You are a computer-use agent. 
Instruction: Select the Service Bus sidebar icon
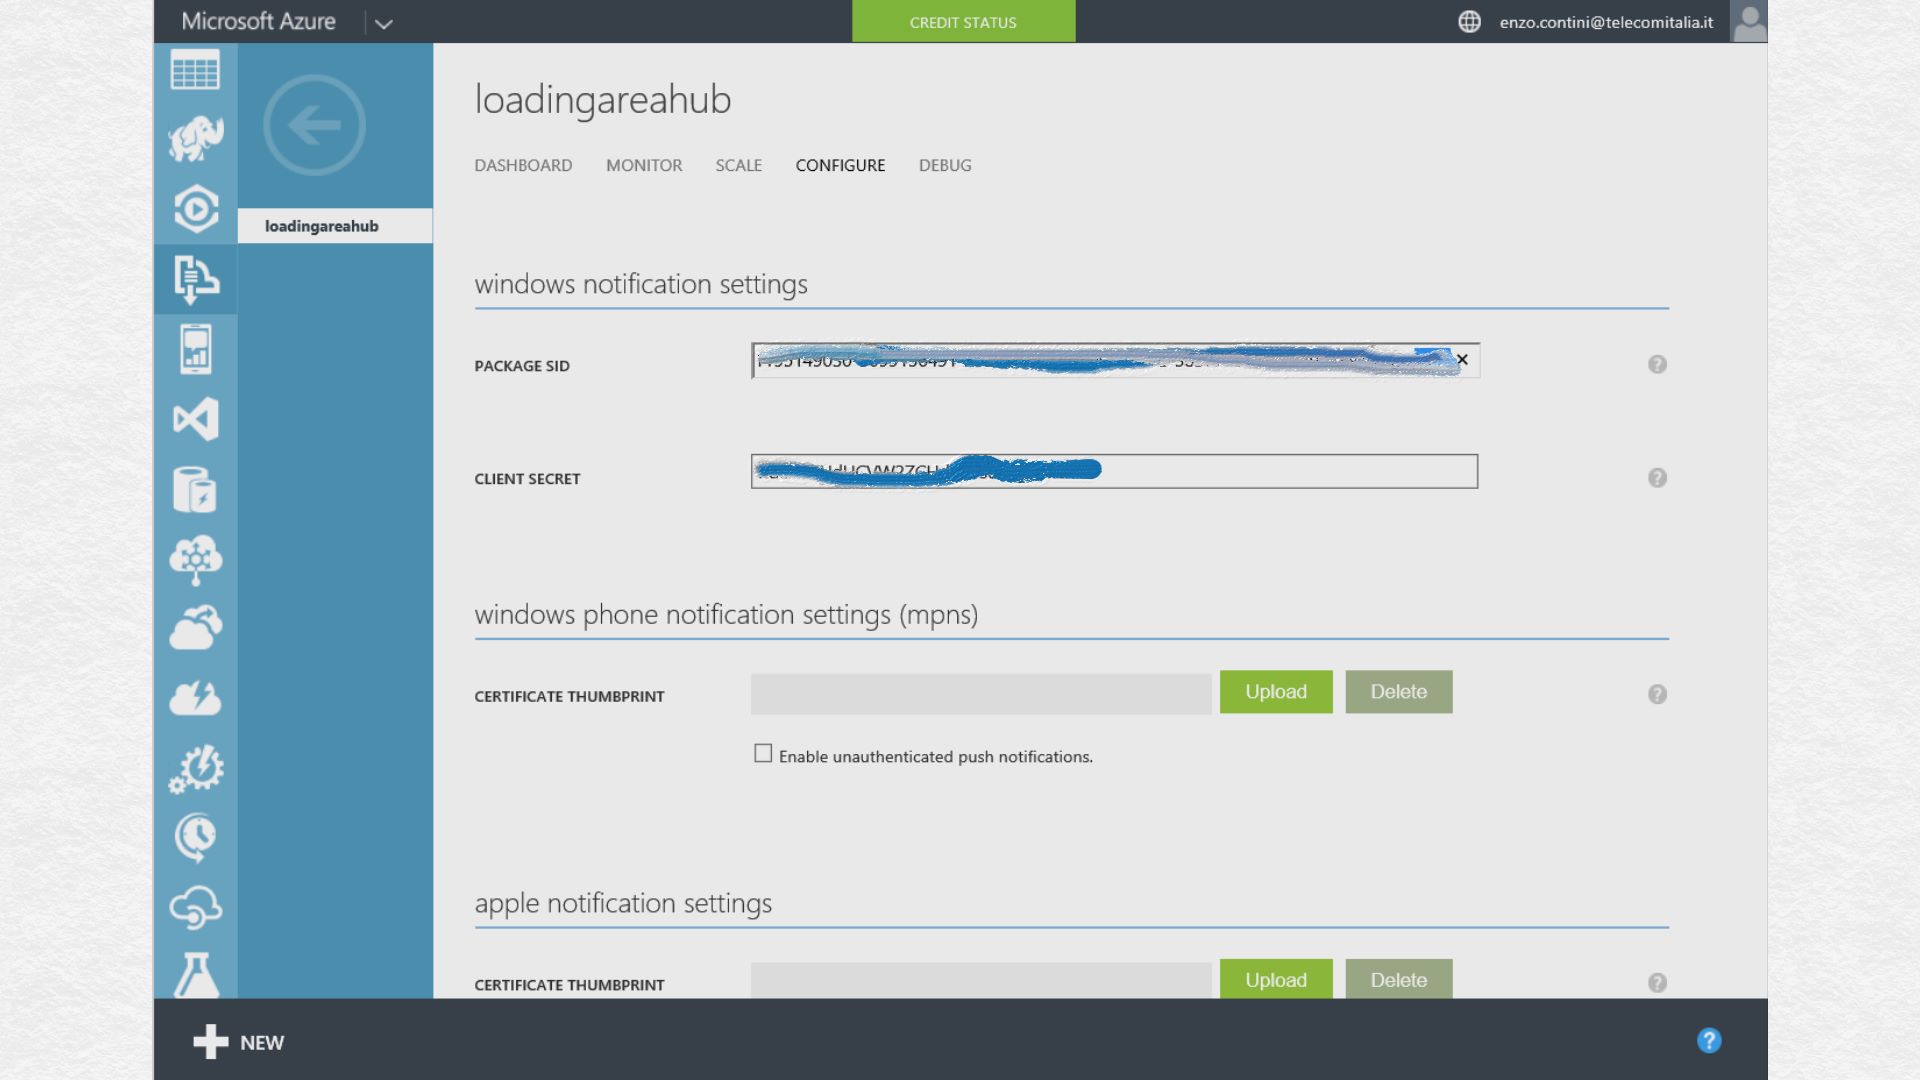point(195,279)
